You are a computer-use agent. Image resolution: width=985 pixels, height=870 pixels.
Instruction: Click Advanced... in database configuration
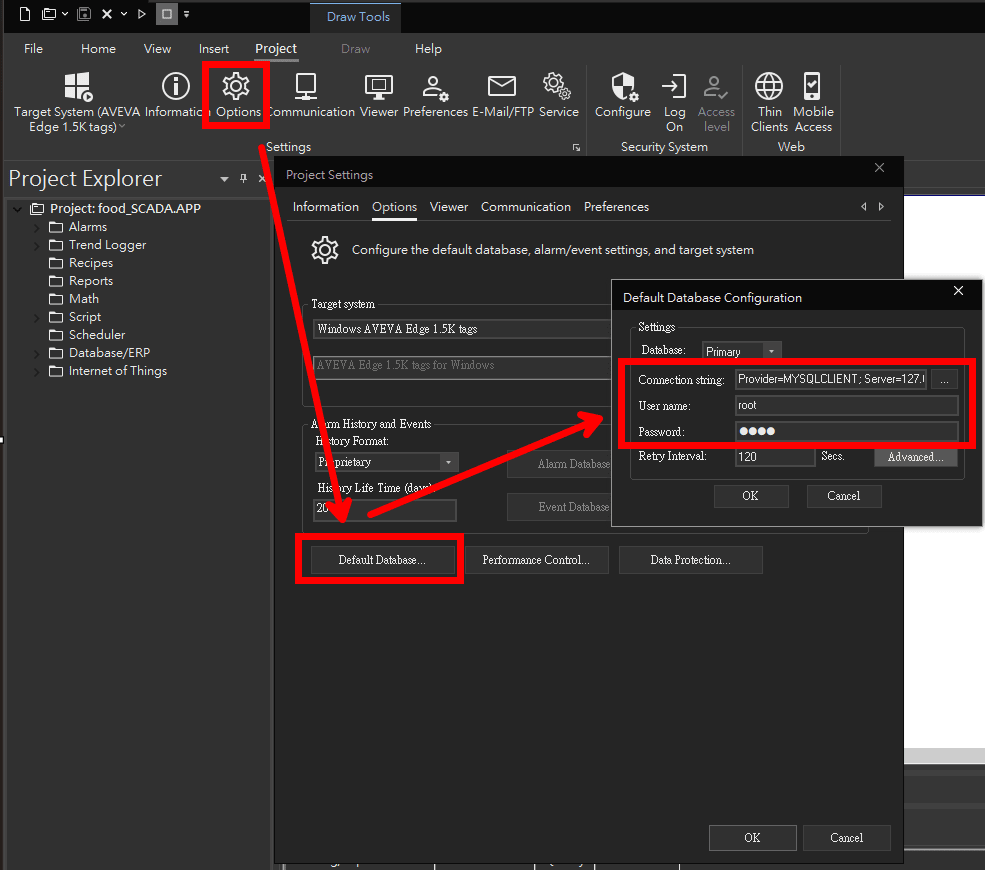(x=915, y=457)
